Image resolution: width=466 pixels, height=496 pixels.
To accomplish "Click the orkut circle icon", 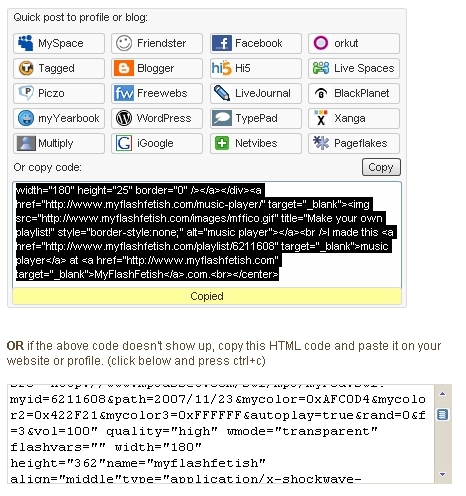I will 321,43.
